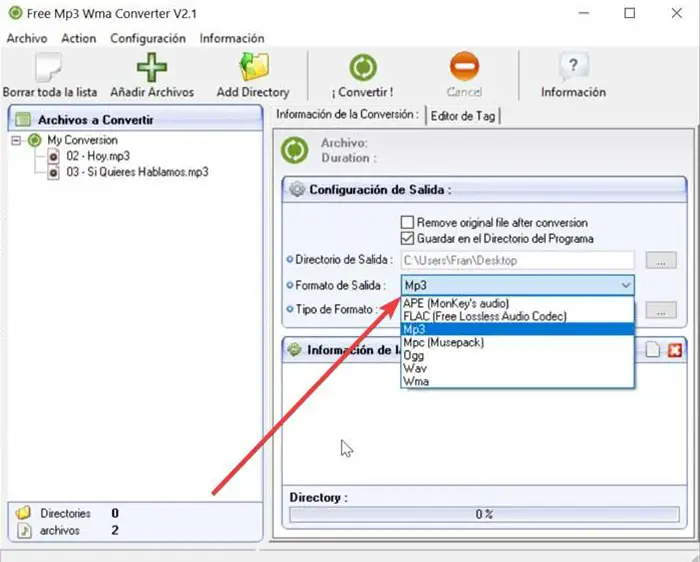Click the Configuración de Salida header text
Screen dimensions: 700x562
tap(380, 190)
